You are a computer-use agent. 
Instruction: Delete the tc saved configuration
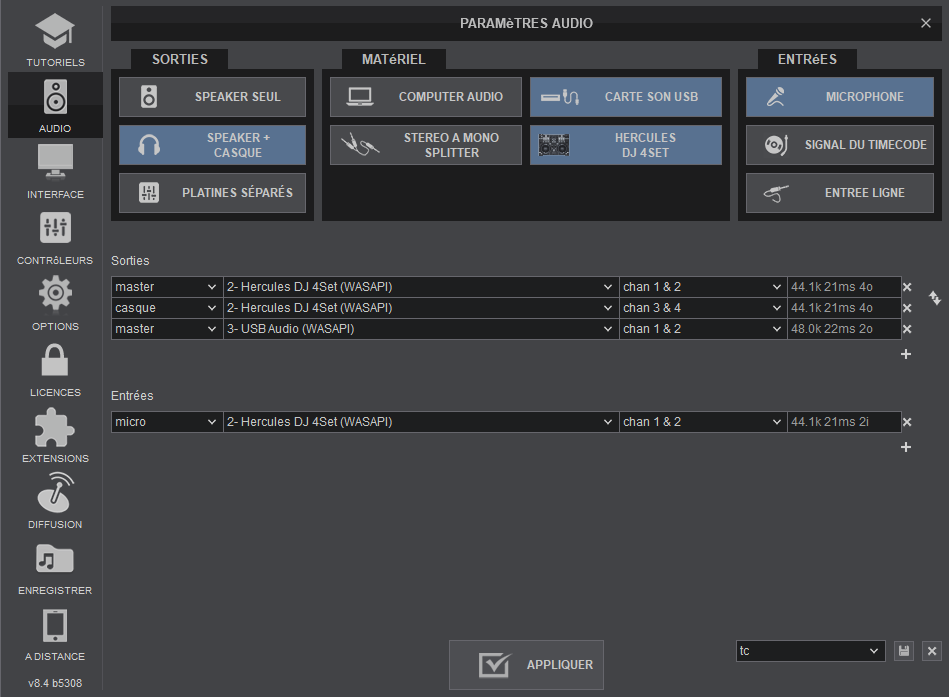(x=932, y=651)
